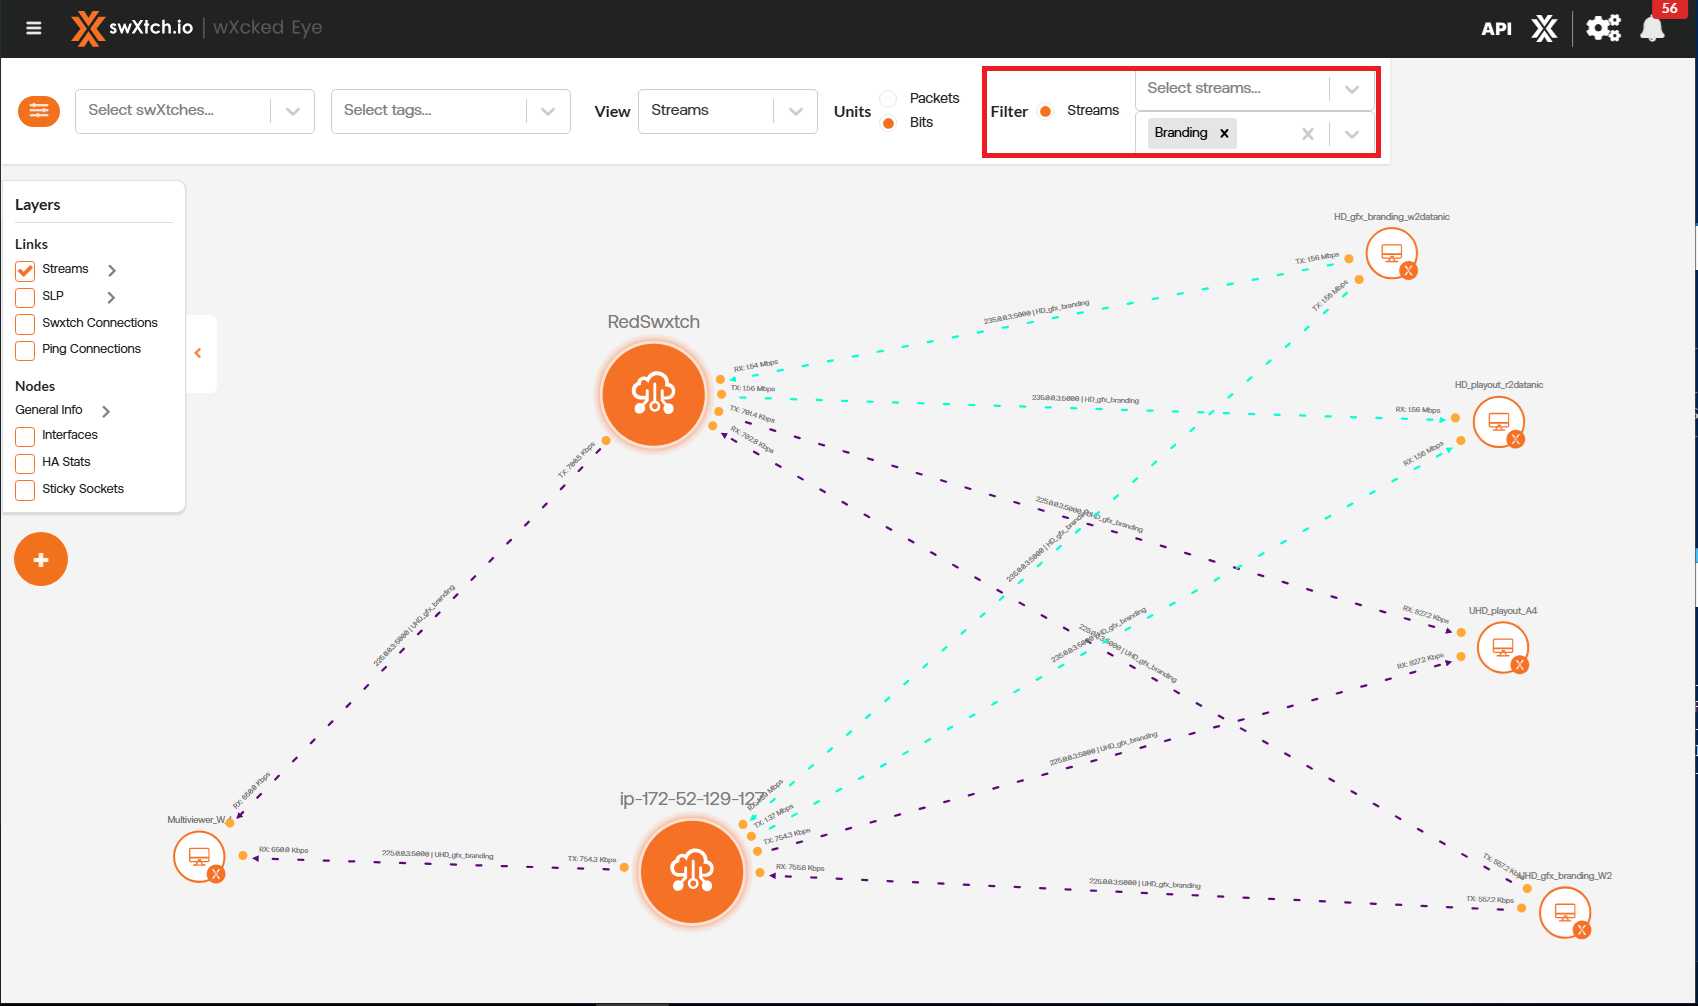Select the ip-172-52-129-127 swXtch node
This screenshot has height=1006, width=1698.
(692, 871)
